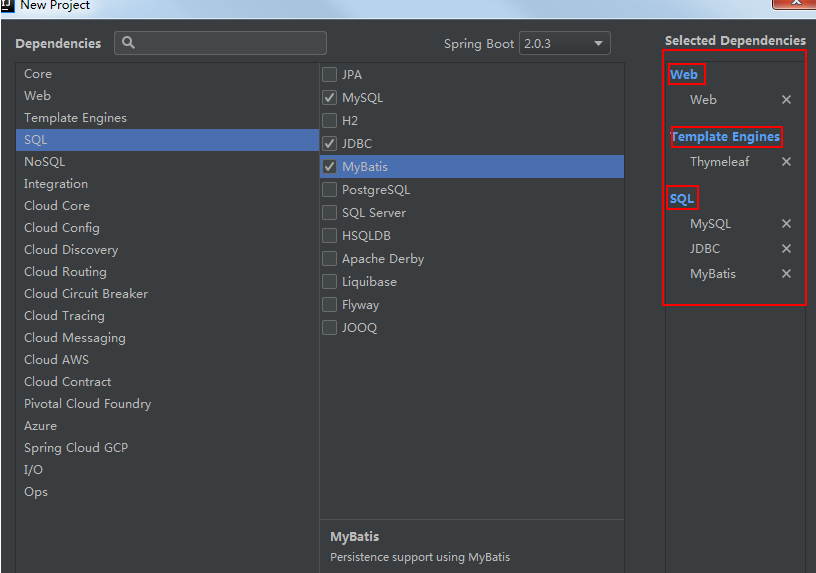Click the search magnifier icon
The height and width of the screenshot is (573, 816).
[x=128, y=43]
